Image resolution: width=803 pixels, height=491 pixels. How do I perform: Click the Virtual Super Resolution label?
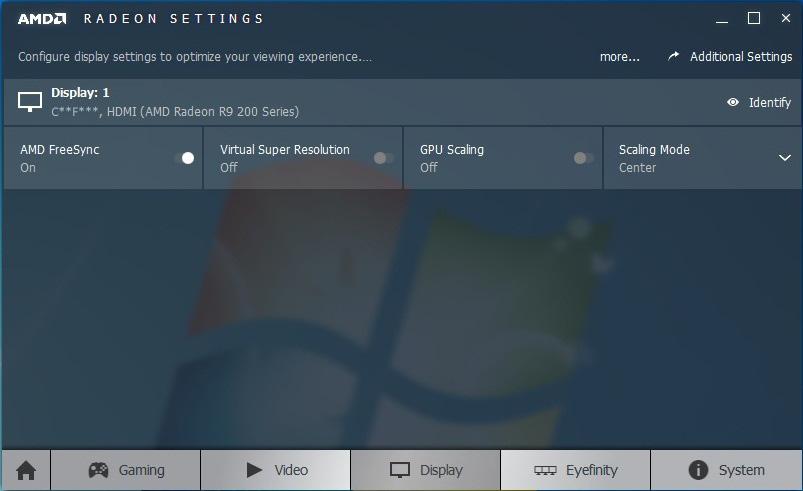click(285, 150)
